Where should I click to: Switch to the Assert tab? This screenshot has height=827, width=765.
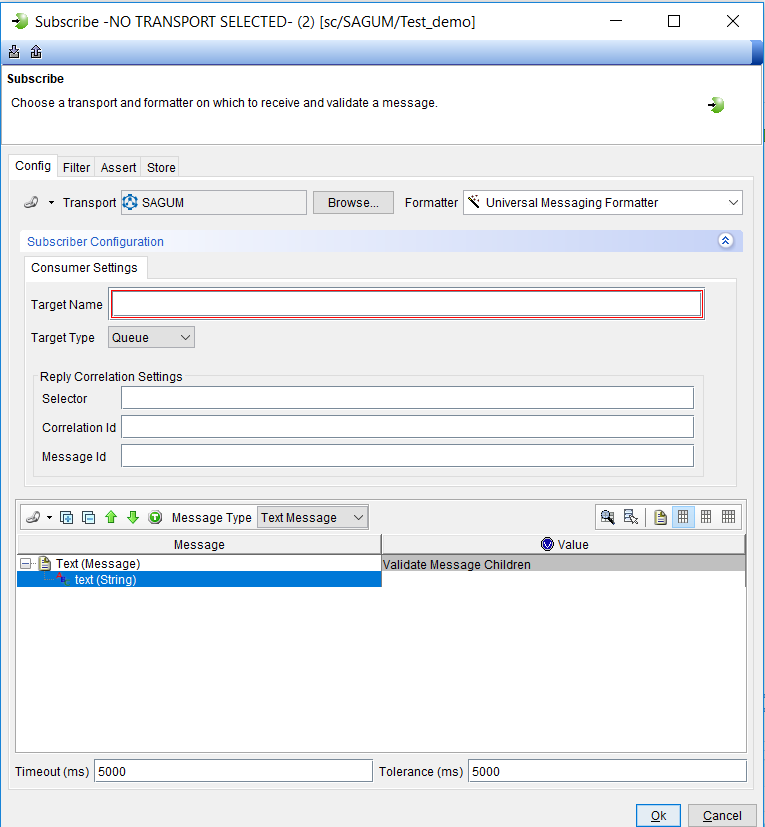point(118,167)
